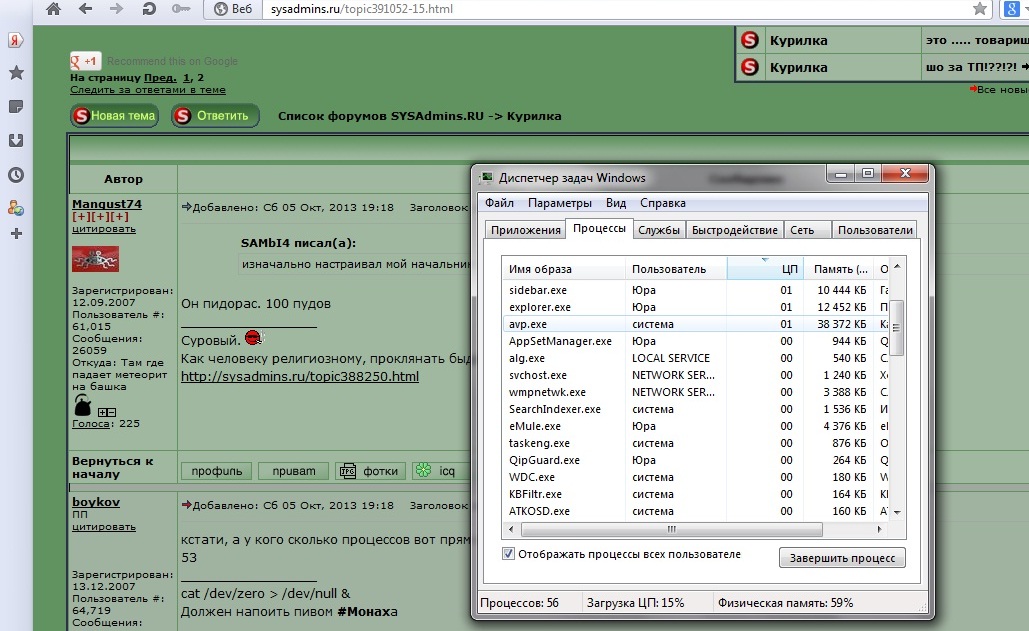Screen dimensions: 1029x631
Task: Select the explorer.exe process row
Action: [x=696, y=307]
